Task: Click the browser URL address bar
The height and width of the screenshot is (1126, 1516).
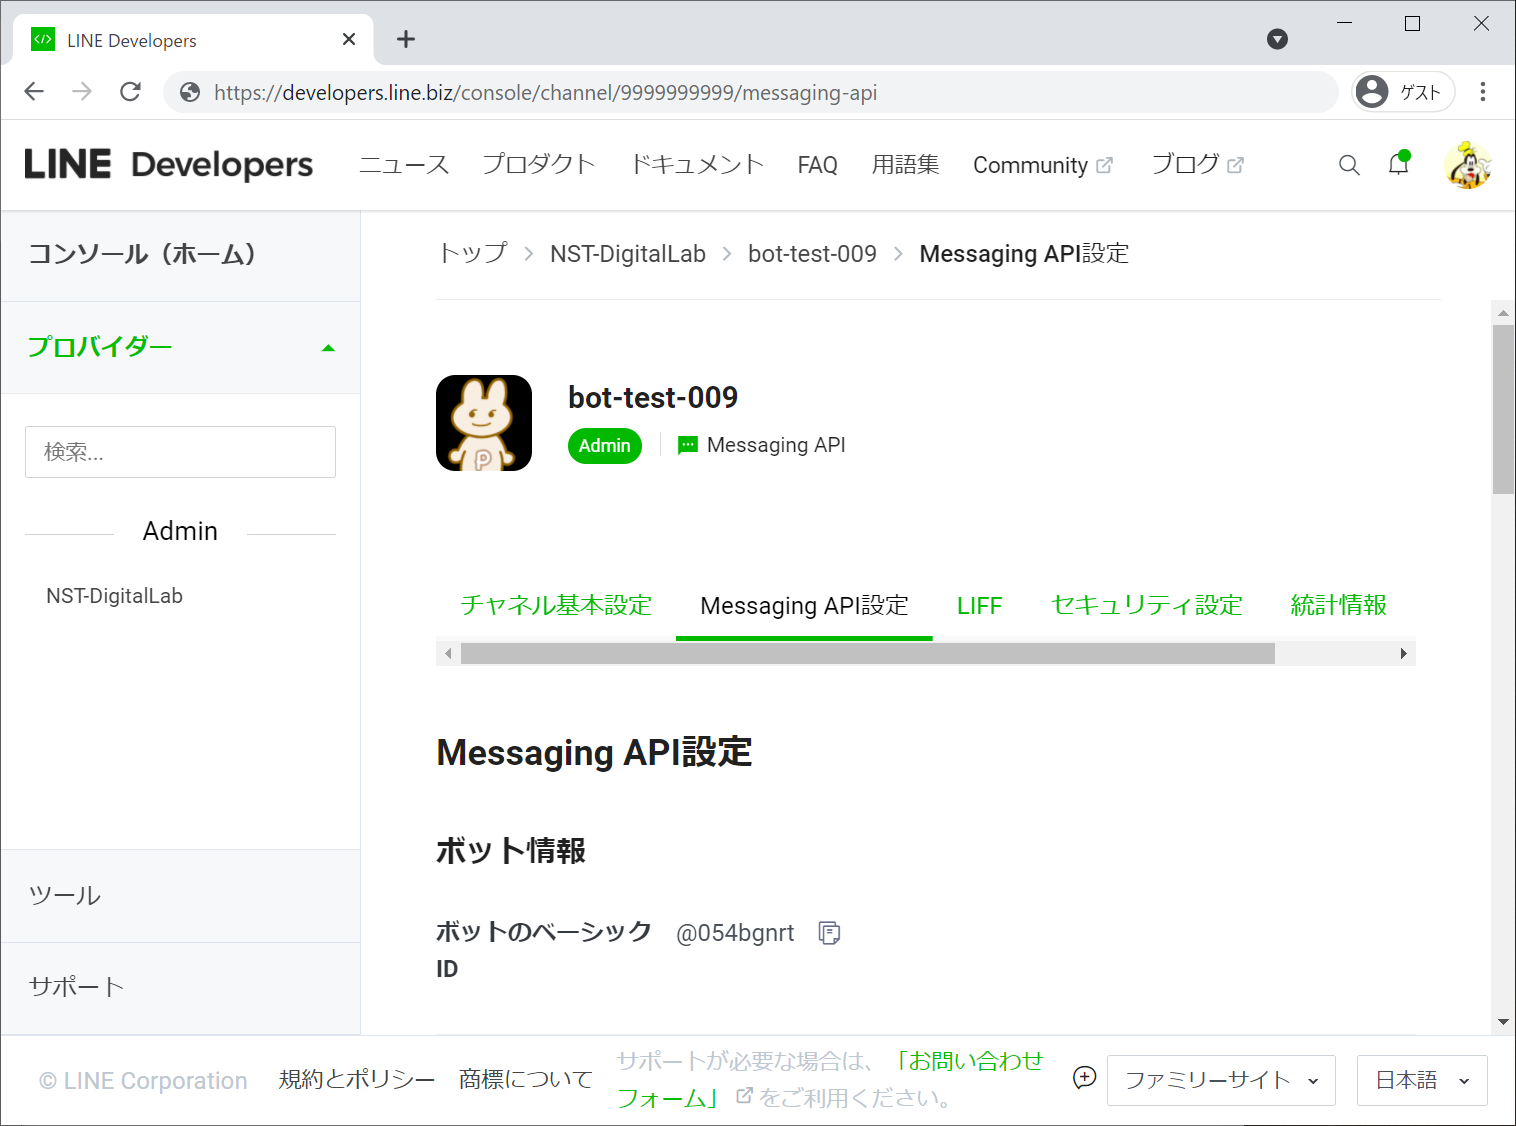Action: point(751,92)
